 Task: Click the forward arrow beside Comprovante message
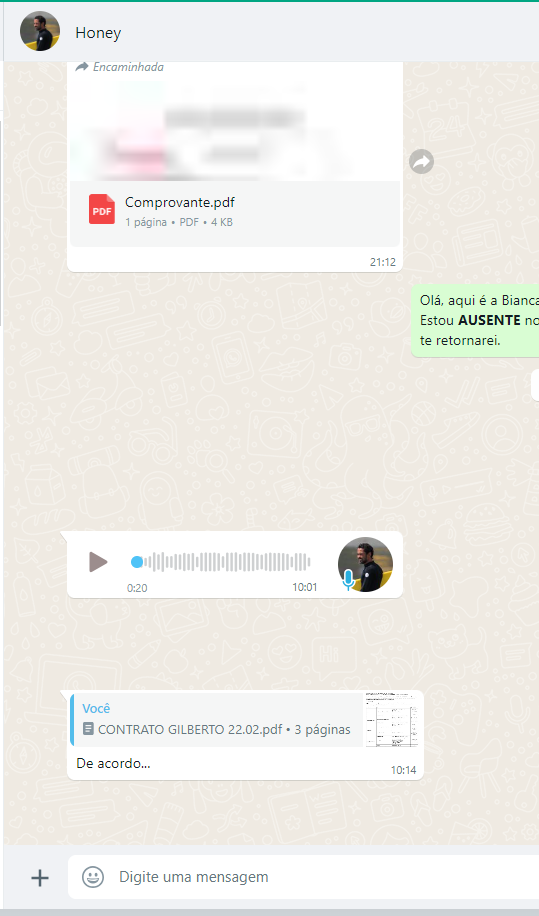(421, 162)
